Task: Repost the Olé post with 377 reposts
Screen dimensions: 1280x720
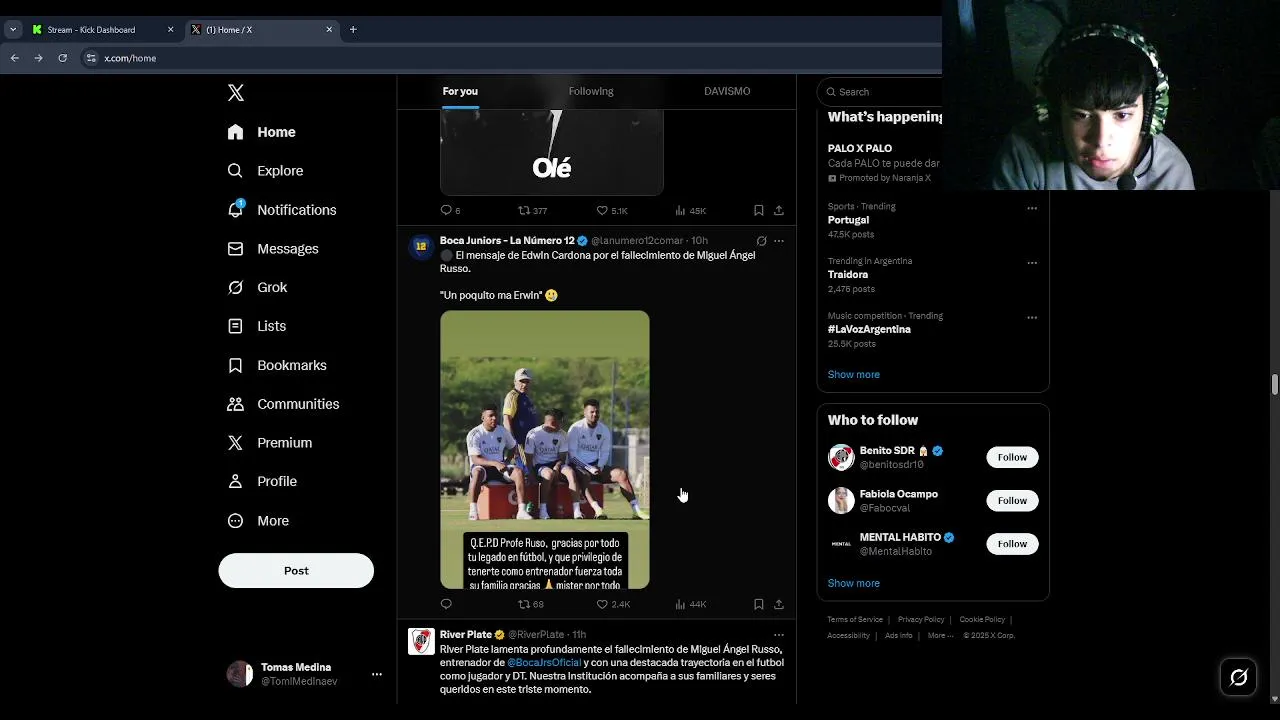Action: 532,211
